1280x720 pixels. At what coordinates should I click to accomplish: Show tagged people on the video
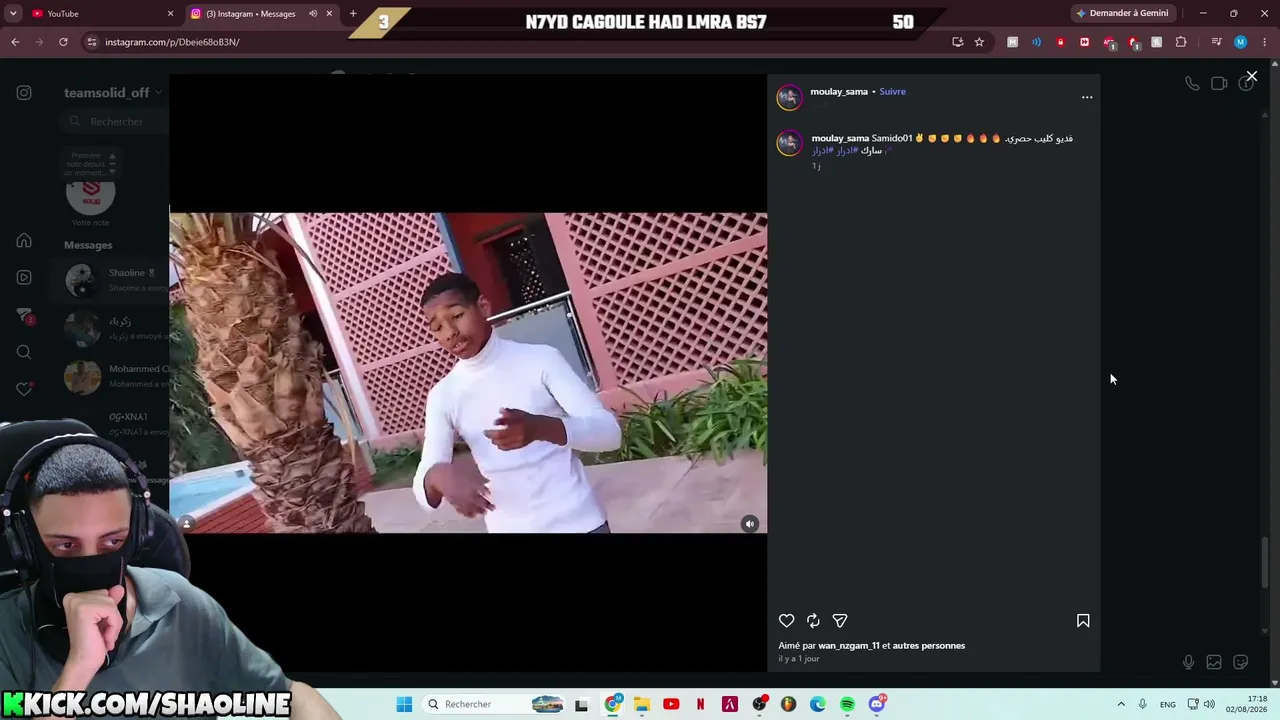pos(187,523)
